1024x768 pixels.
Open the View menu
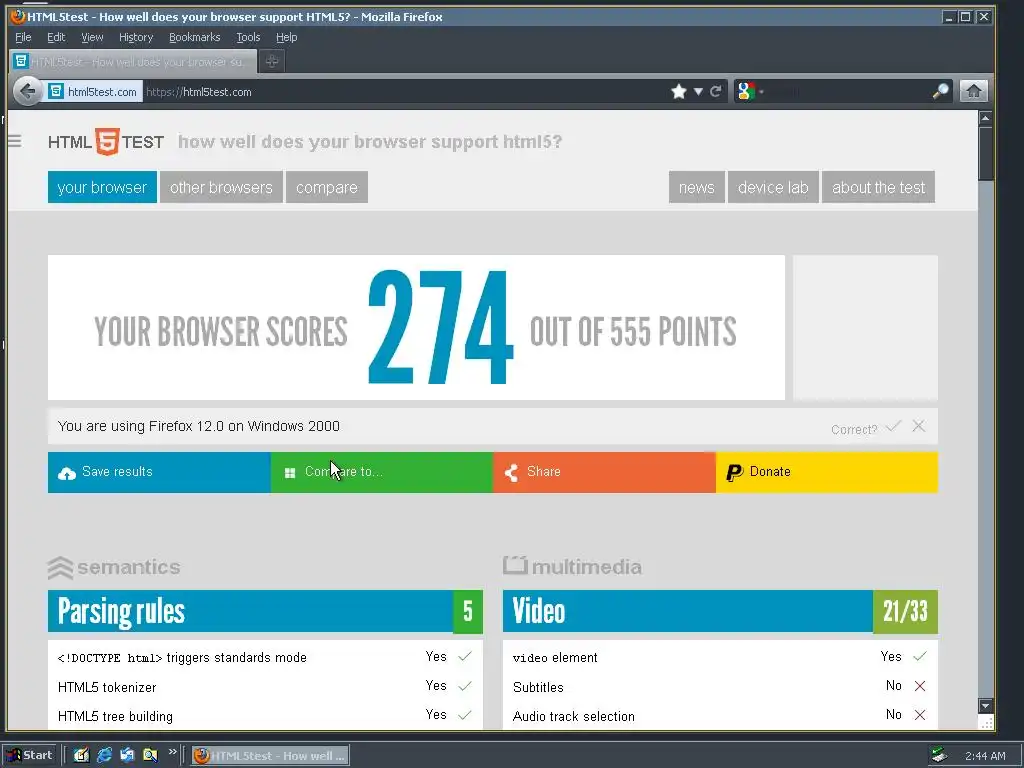(92, 37)
